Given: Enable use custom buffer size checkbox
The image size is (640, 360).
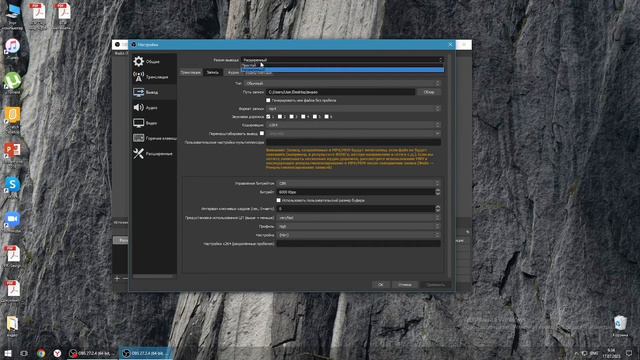Looking at the screenshot, I should tap(278, 200).
